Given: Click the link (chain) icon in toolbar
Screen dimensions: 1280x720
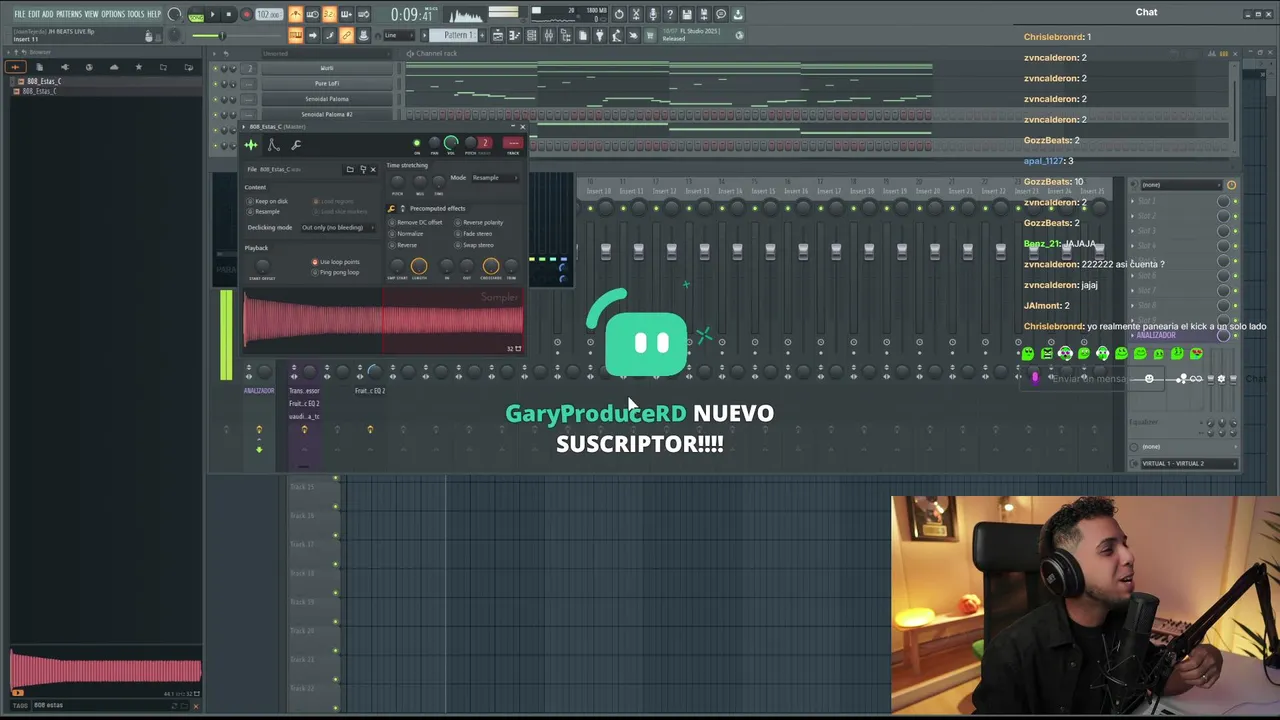Looking at the screenshot, I should [x=346, y=35].
